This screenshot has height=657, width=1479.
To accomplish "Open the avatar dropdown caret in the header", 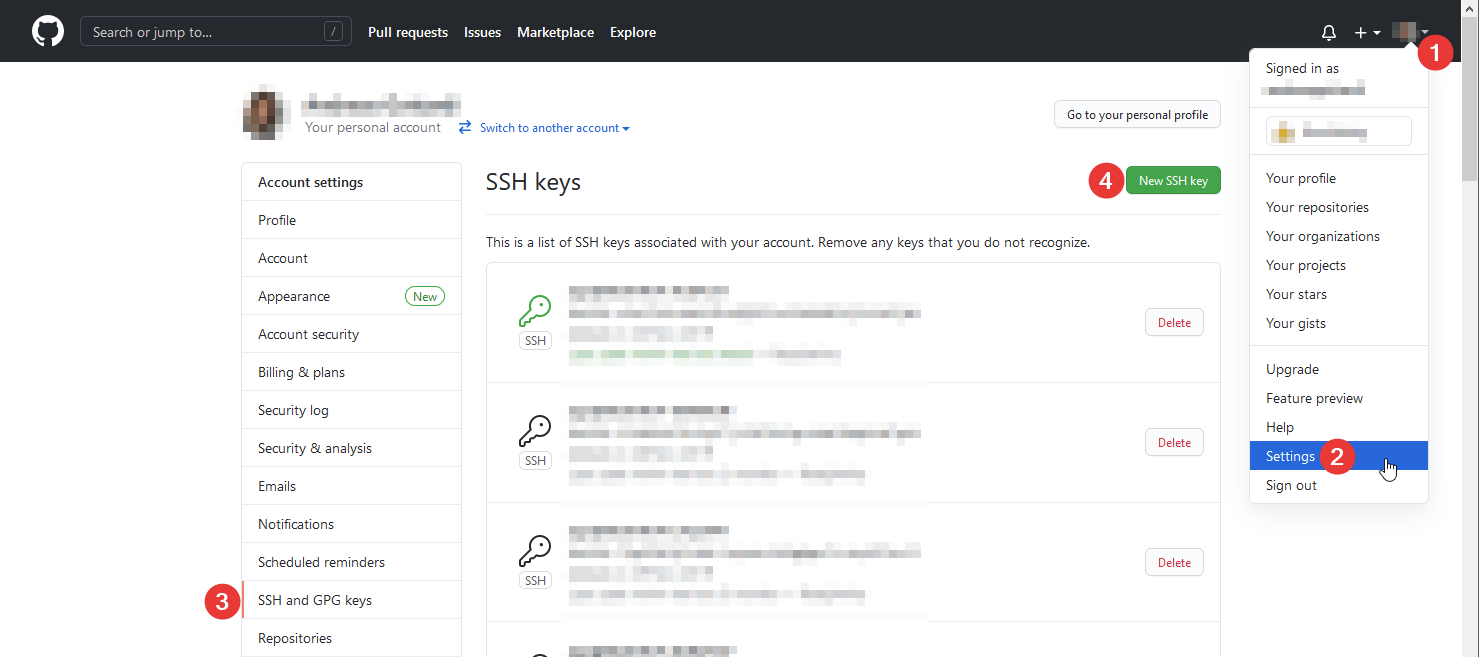I will pos(1427,31).
